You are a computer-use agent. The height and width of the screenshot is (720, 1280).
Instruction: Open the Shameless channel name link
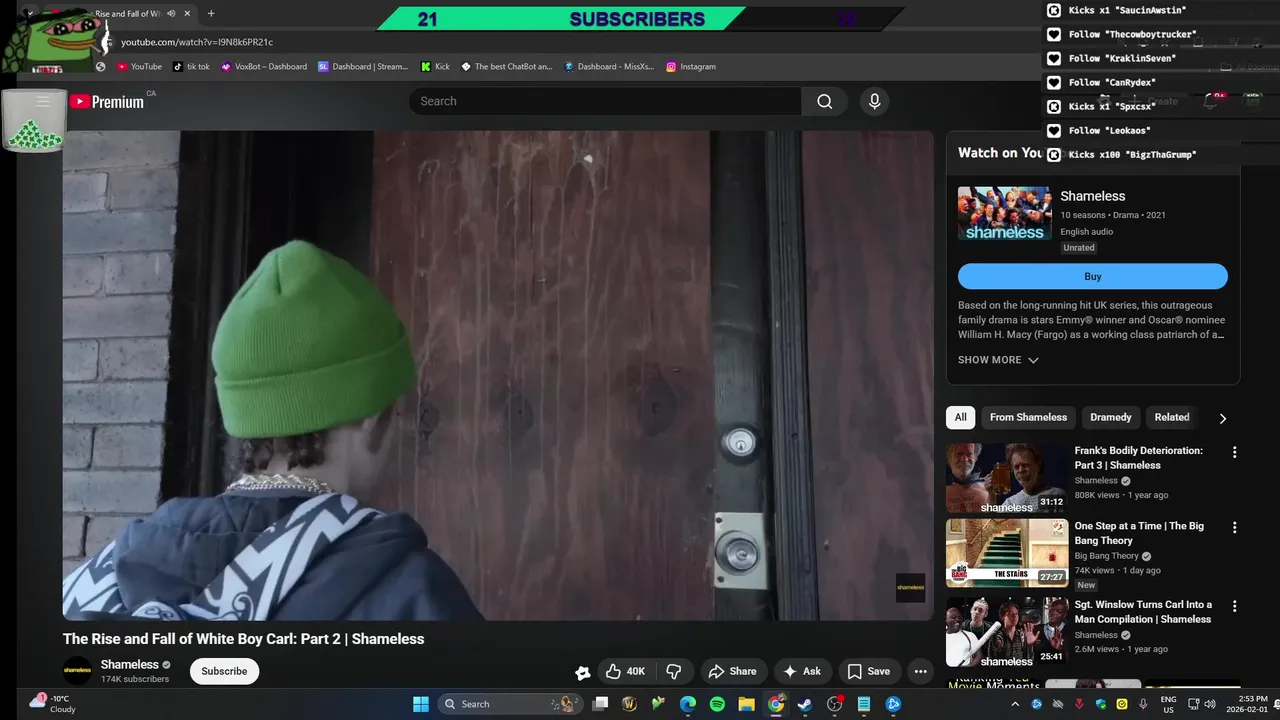click(130, 665)
